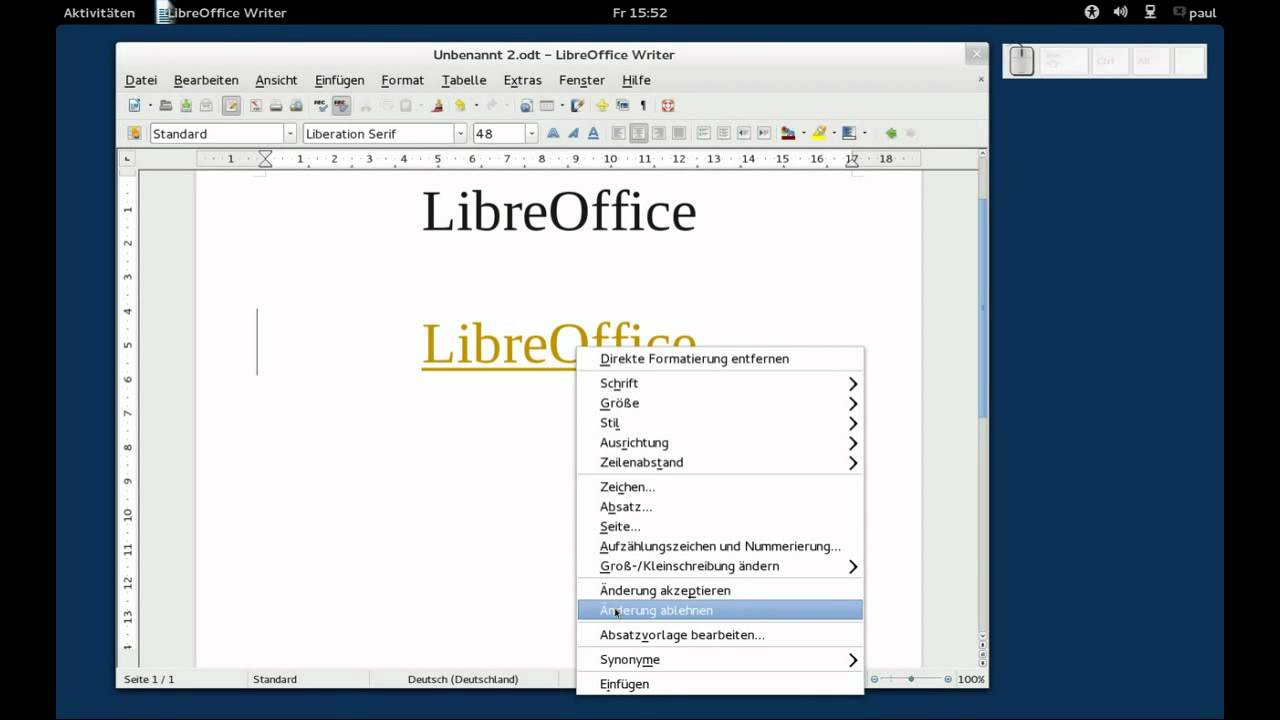The height and width of the screenshot is (720, 1280).
Task: Click the Numbering list icon
Action: coord(703,133)
